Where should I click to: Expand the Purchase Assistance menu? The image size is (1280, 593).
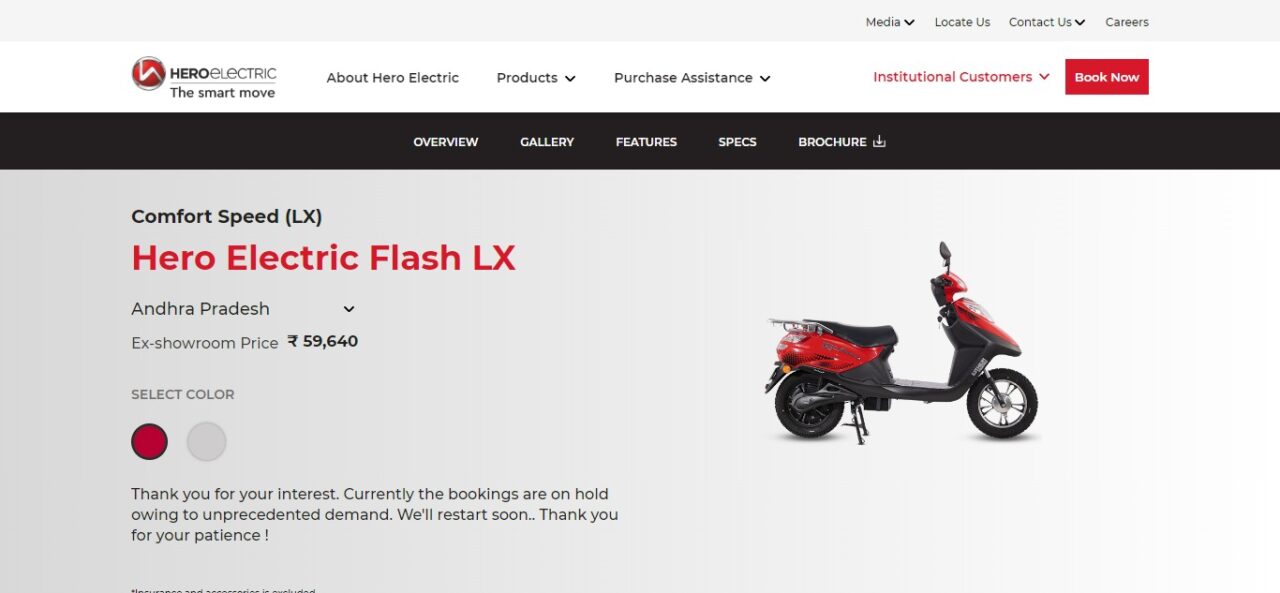692,78
